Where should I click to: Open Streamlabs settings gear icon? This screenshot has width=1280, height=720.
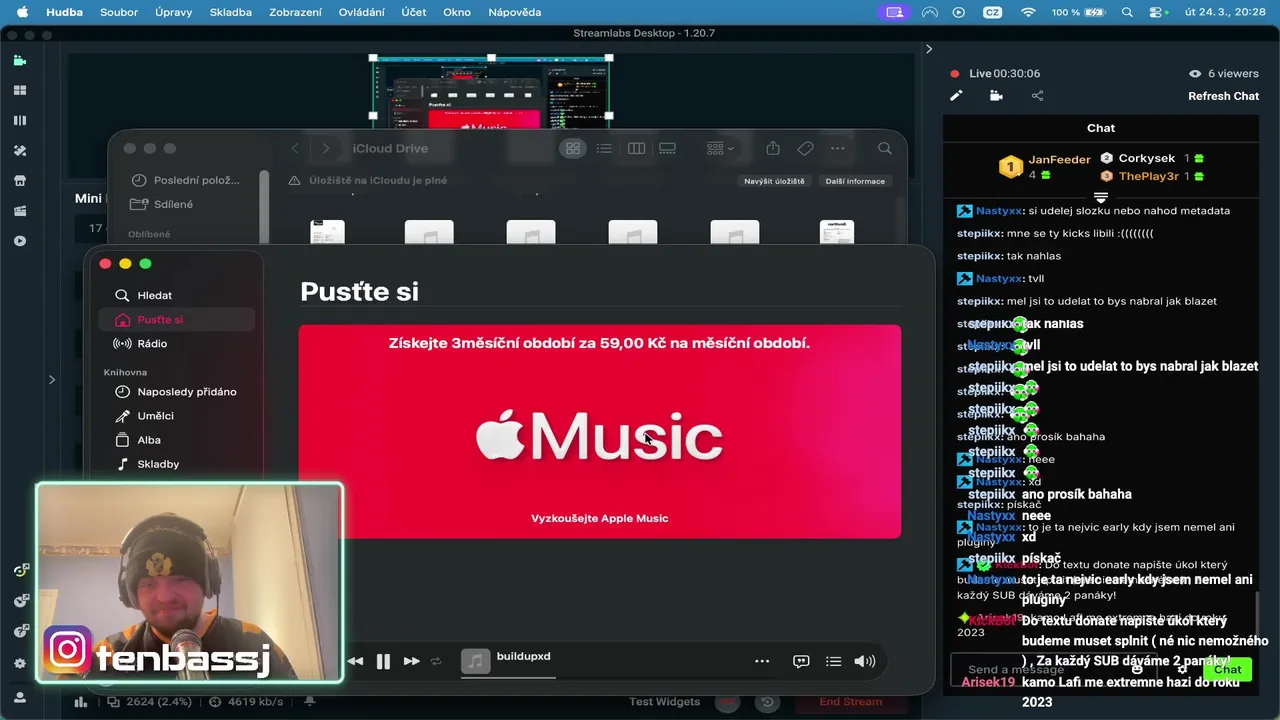click(x=19, y=663)
